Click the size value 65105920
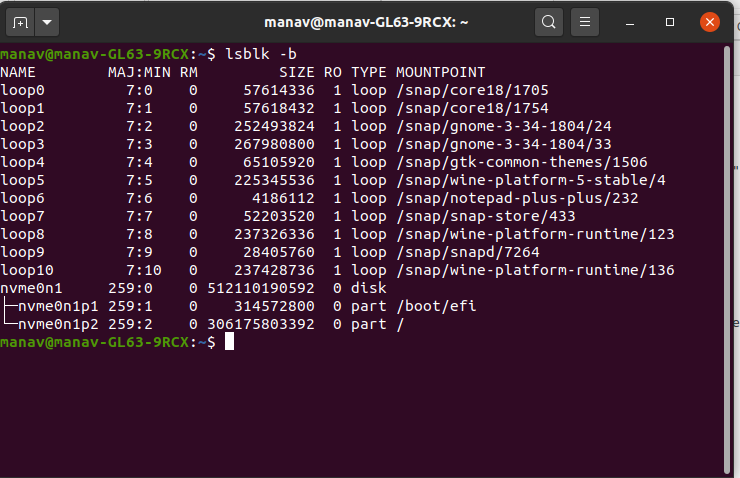The image size is (740, 478). pos(278,162)
